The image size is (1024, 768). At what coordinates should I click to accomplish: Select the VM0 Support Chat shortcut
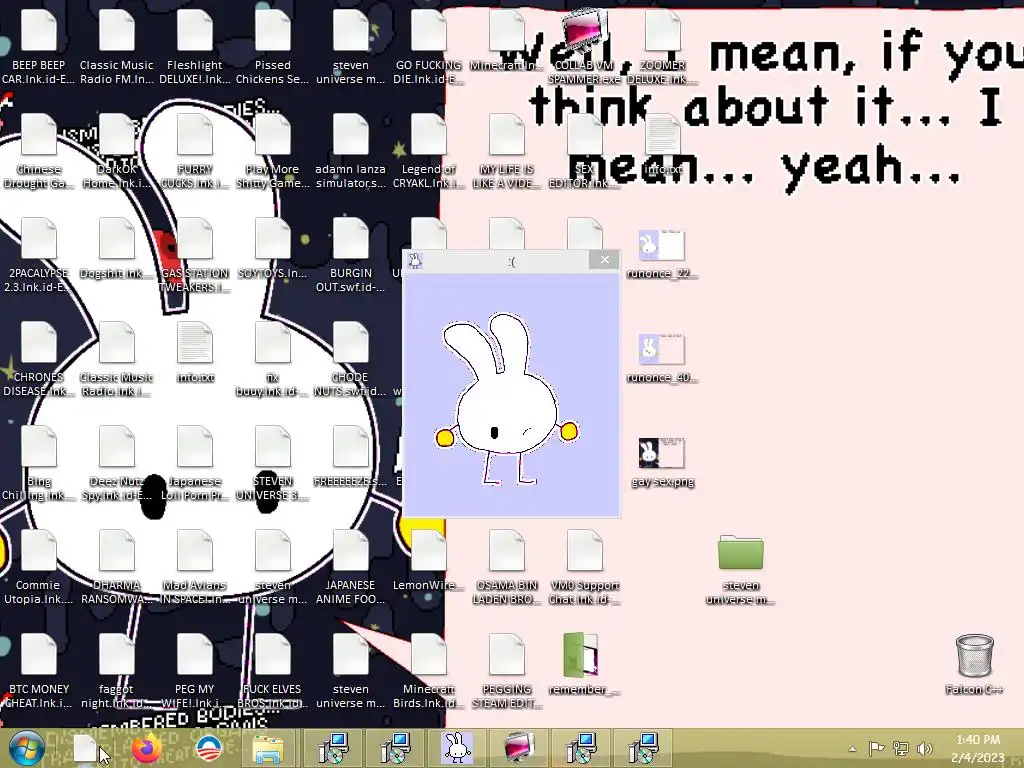point(584,568)
